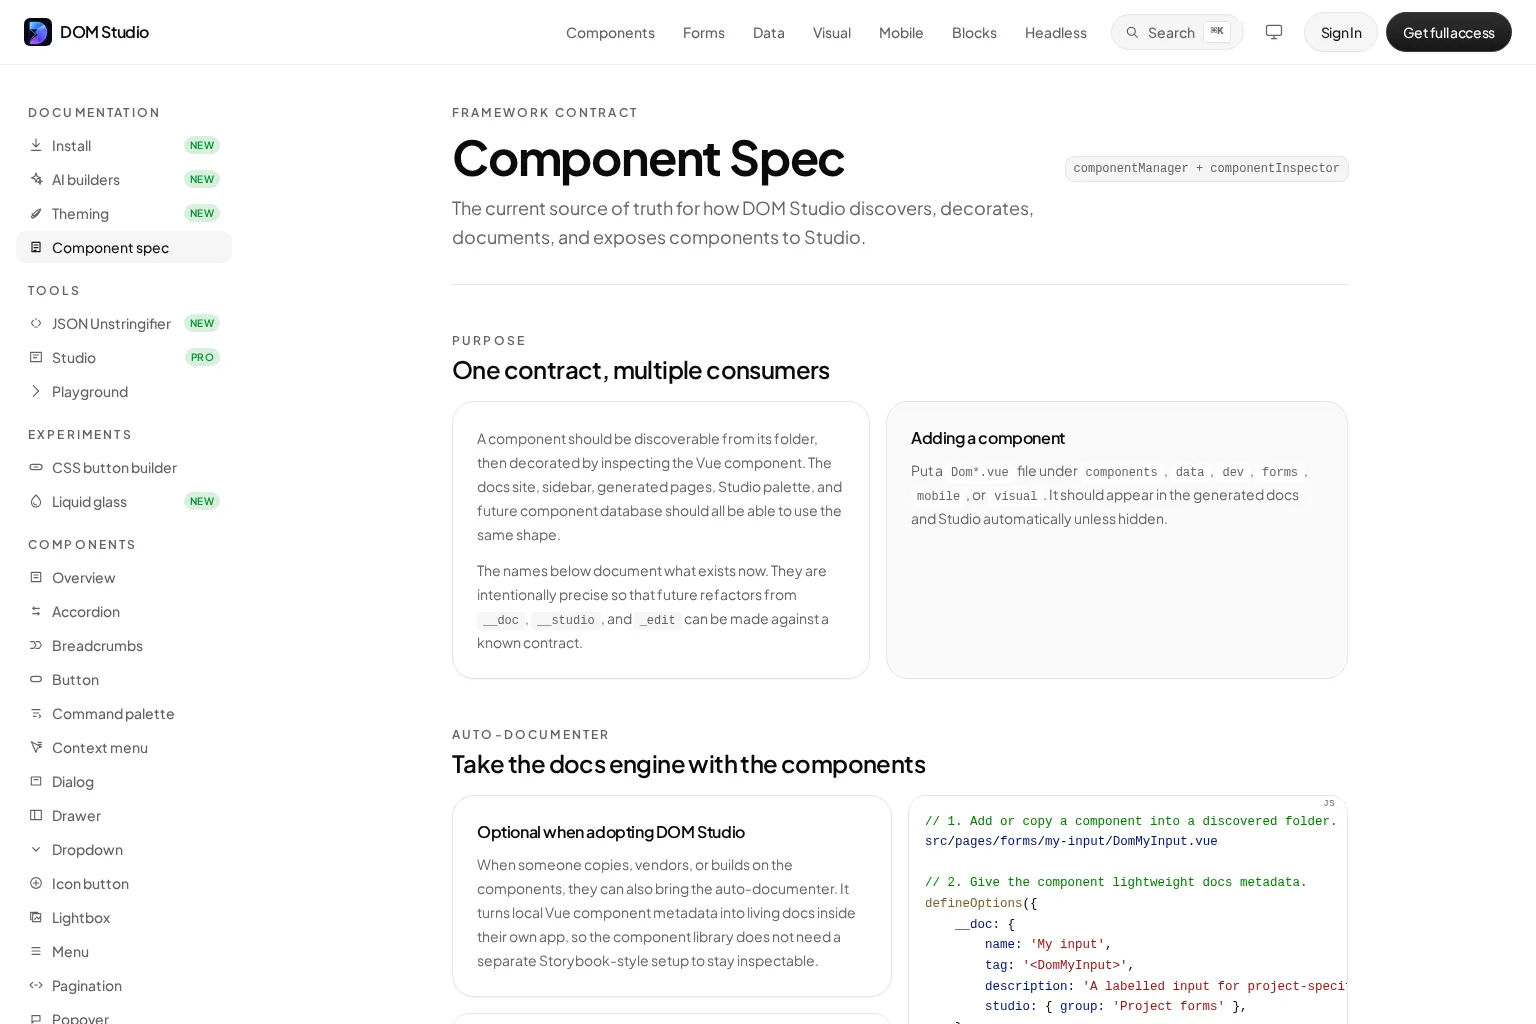Image resolution: width=1536 pixels, height=1024 pixels.
Task: Open the Command palette component page
Action: coord(124,713)
